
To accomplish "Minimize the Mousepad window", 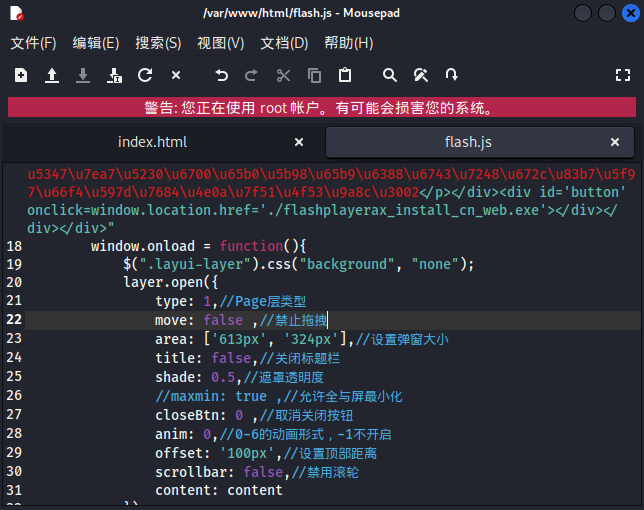I will [x=582, y=13].
